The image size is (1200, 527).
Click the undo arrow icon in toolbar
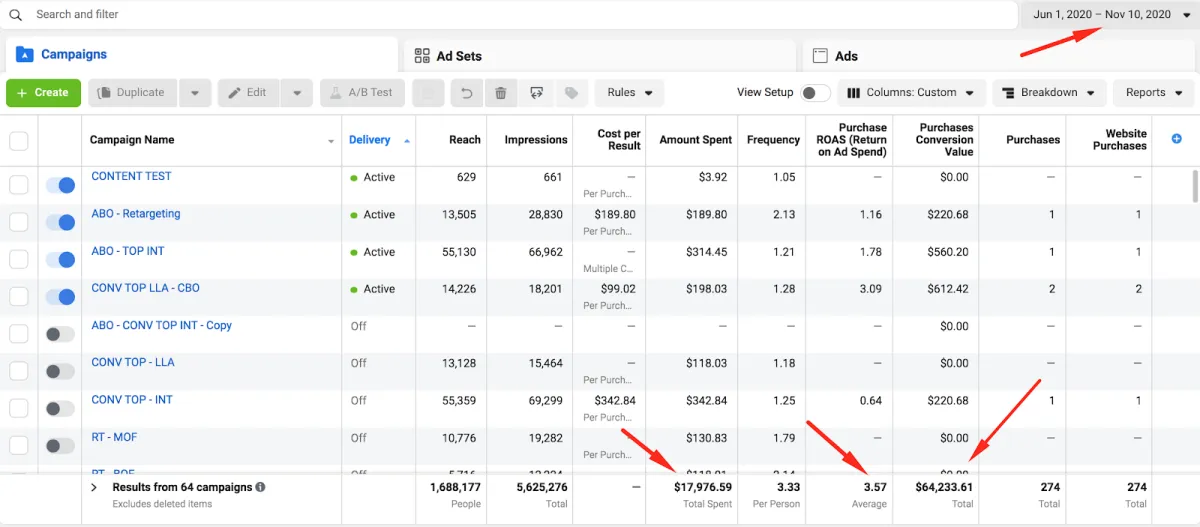465,93
